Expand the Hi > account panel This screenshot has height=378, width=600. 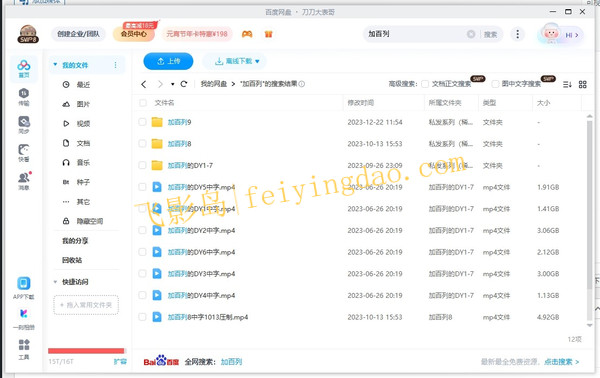(572, 35)
